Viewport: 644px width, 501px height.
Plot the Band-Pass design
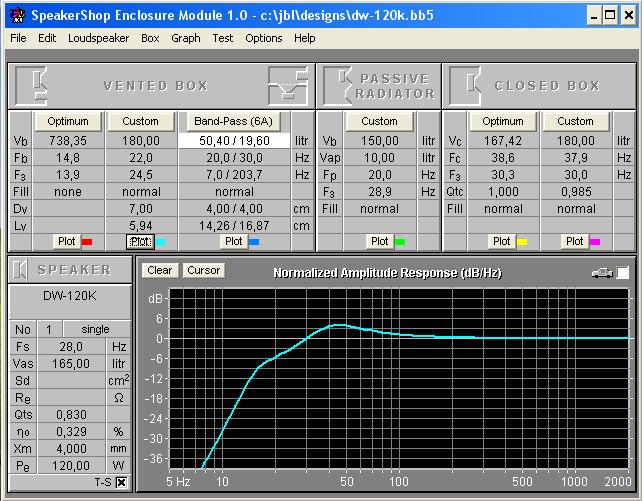pos(233,241)
